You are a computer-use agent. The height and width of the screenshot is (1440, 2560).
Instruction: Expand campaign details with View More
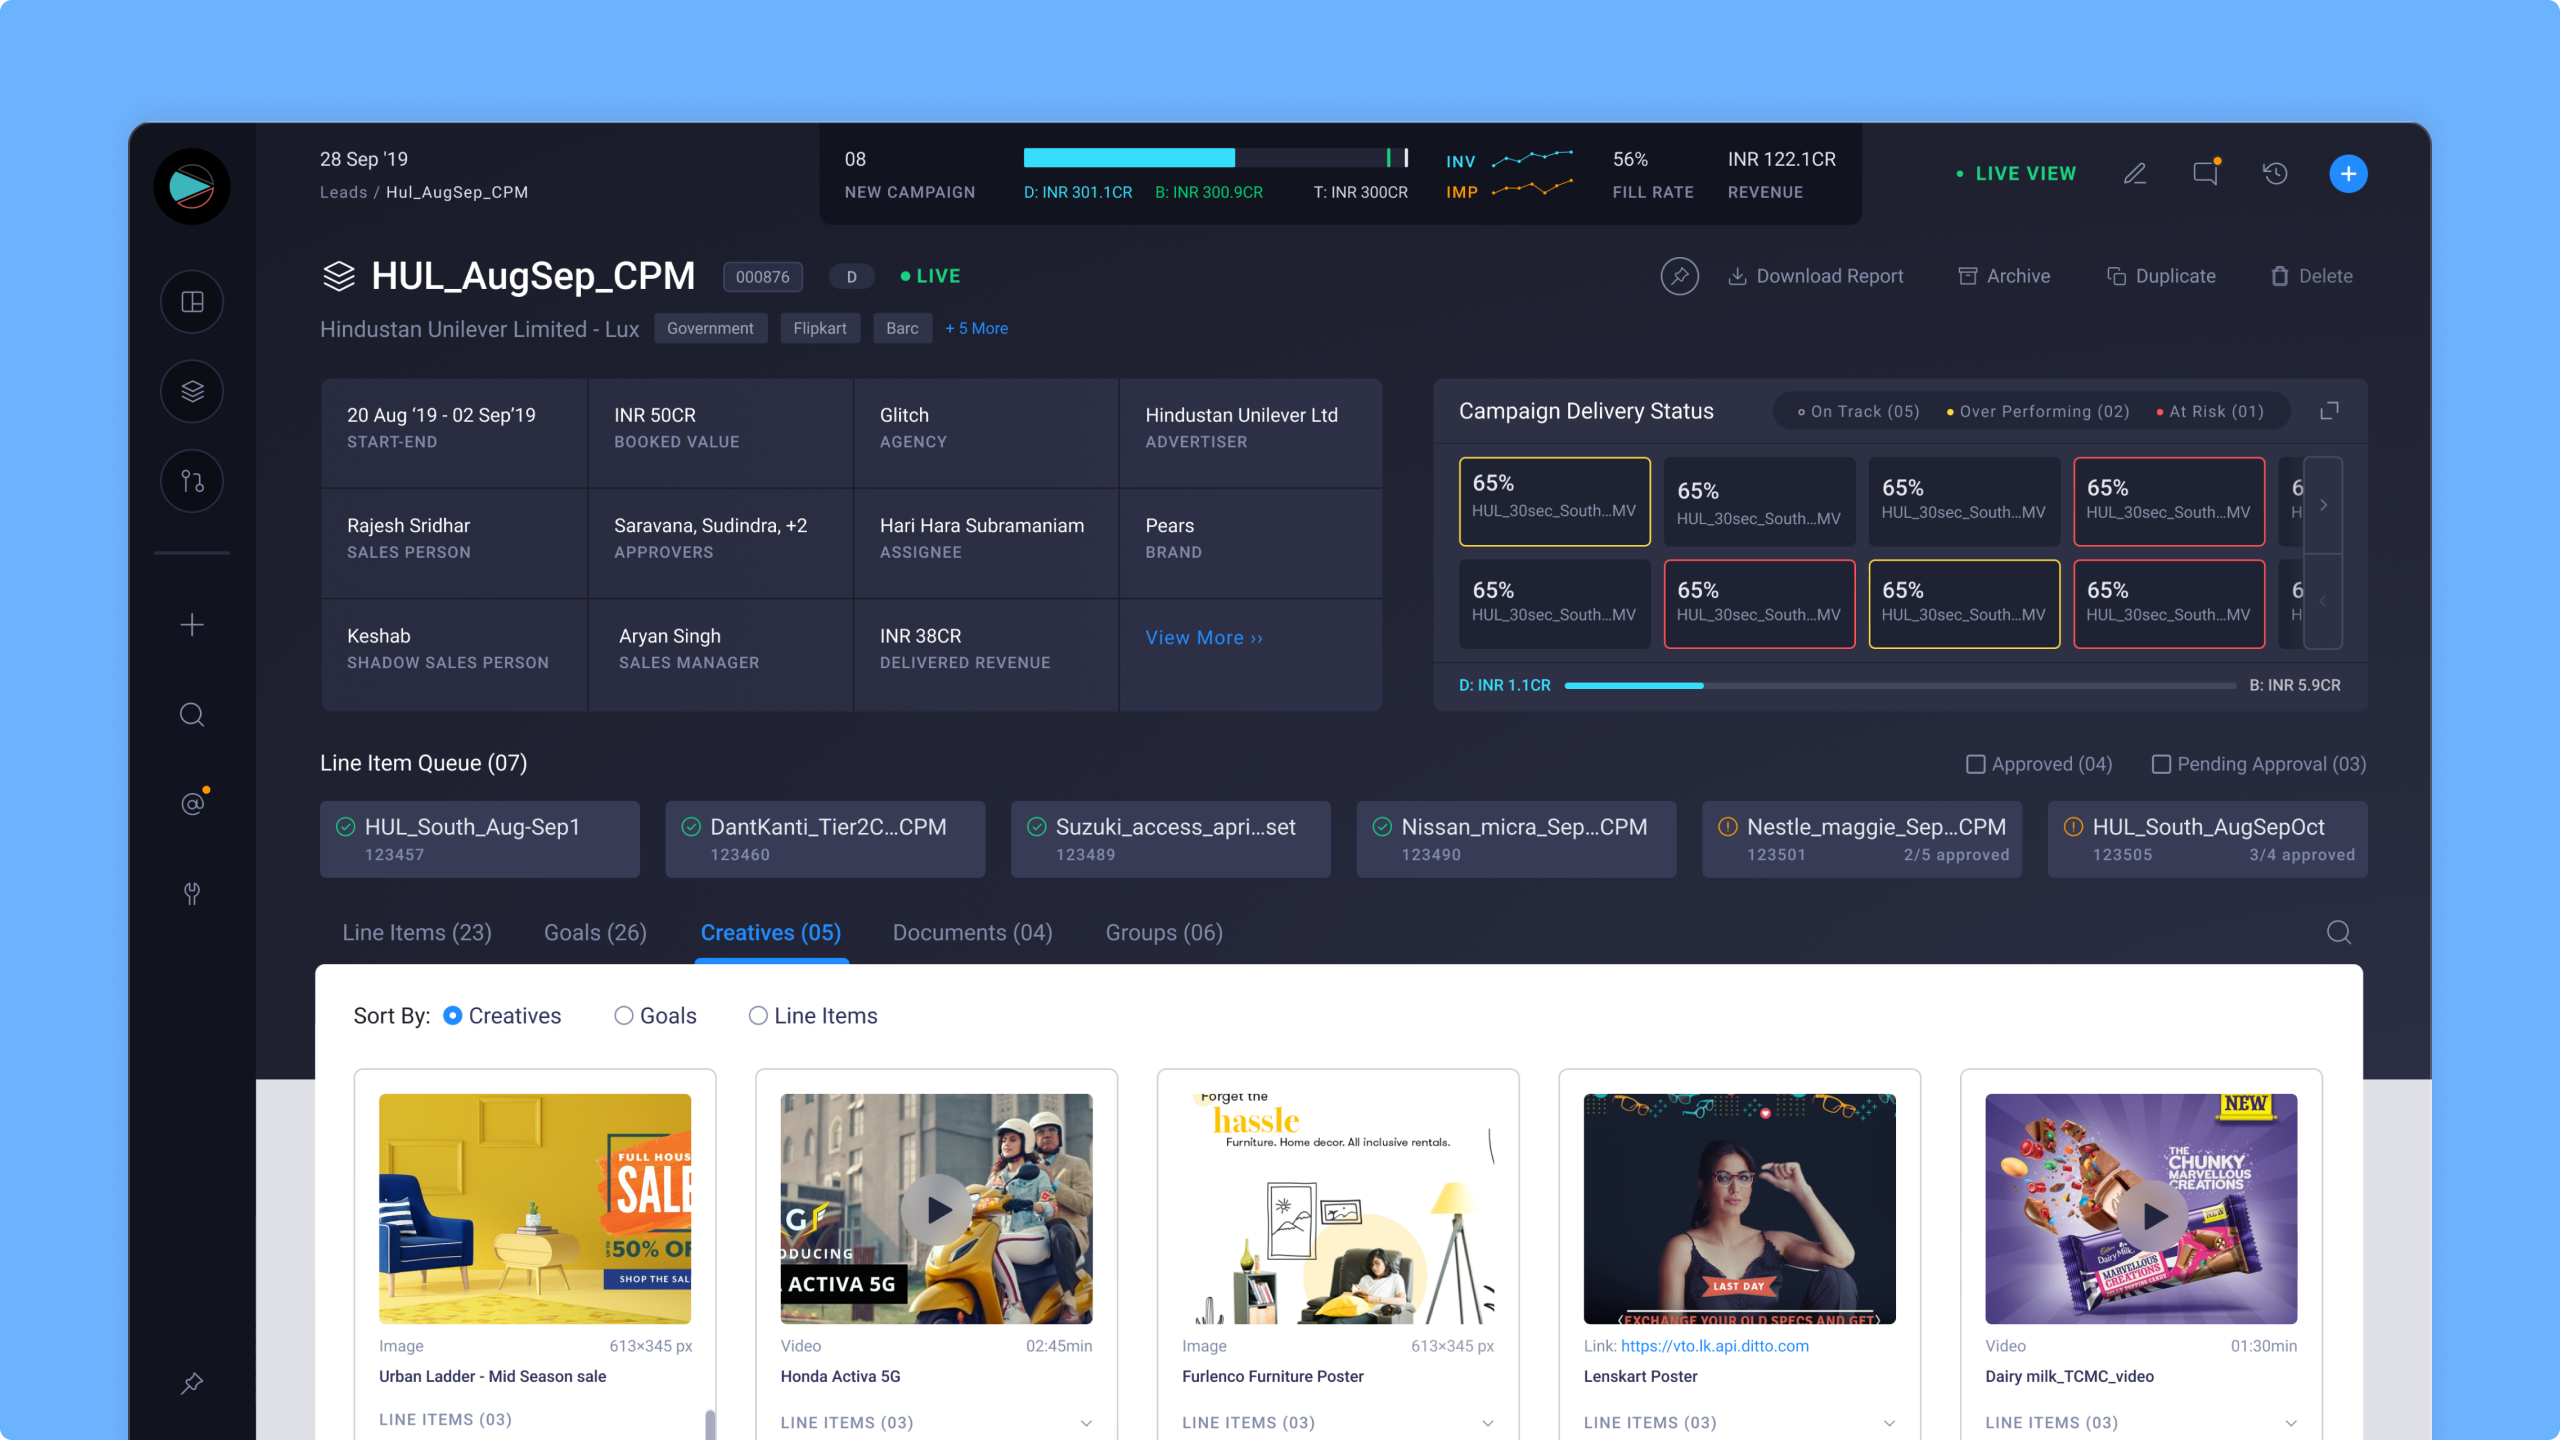1205,638
